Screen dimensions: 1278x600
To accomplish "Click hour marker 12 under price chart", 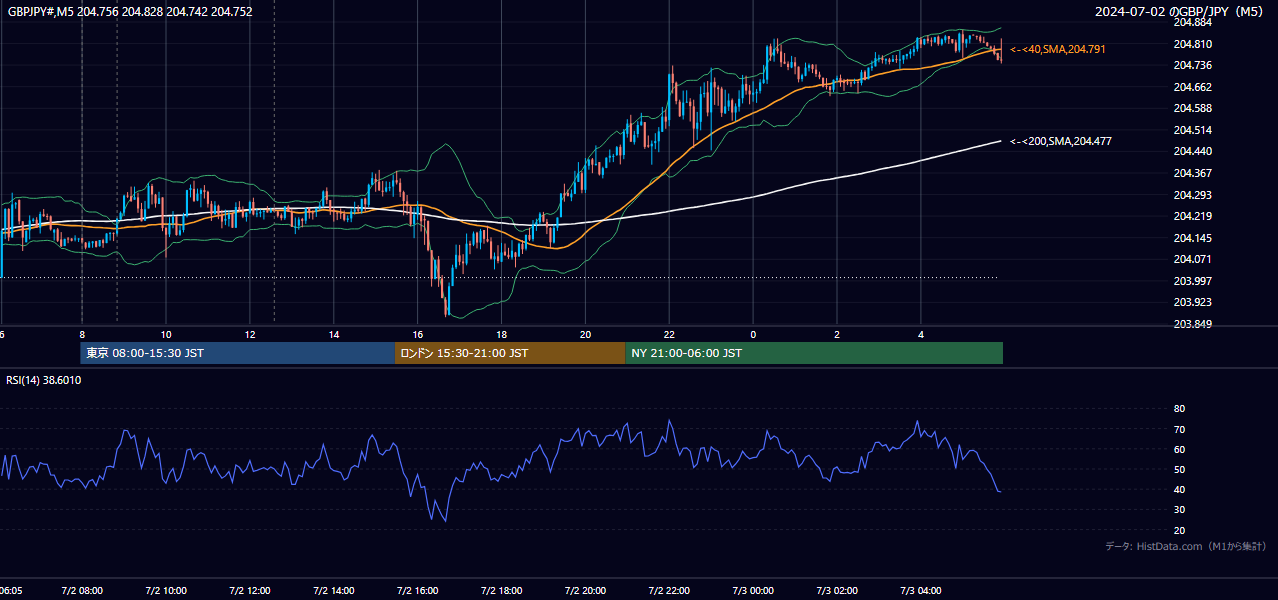I will pyautogui.click(x=250, y=334).
